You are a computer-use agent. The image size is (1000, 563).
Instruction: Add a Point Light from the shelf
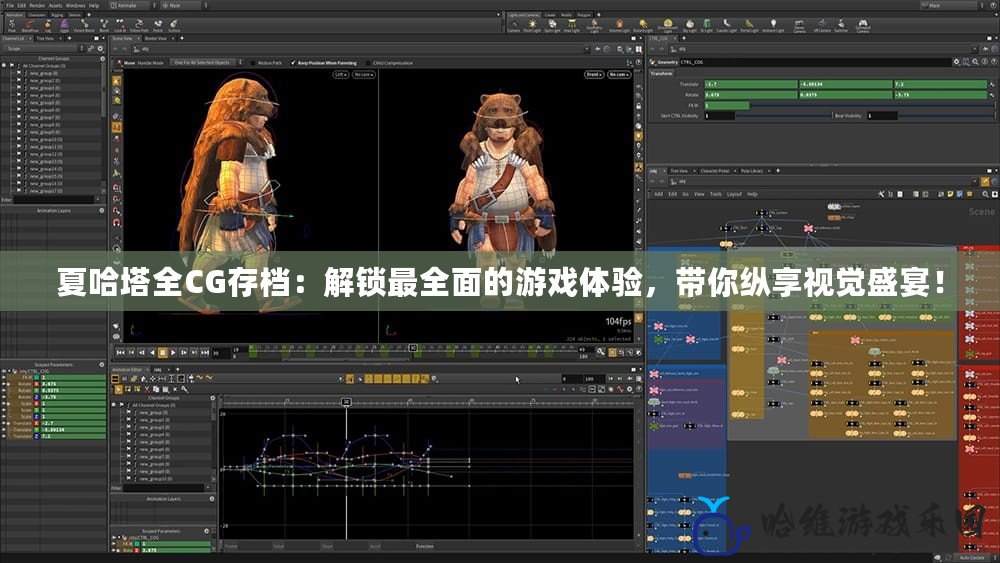532,26
